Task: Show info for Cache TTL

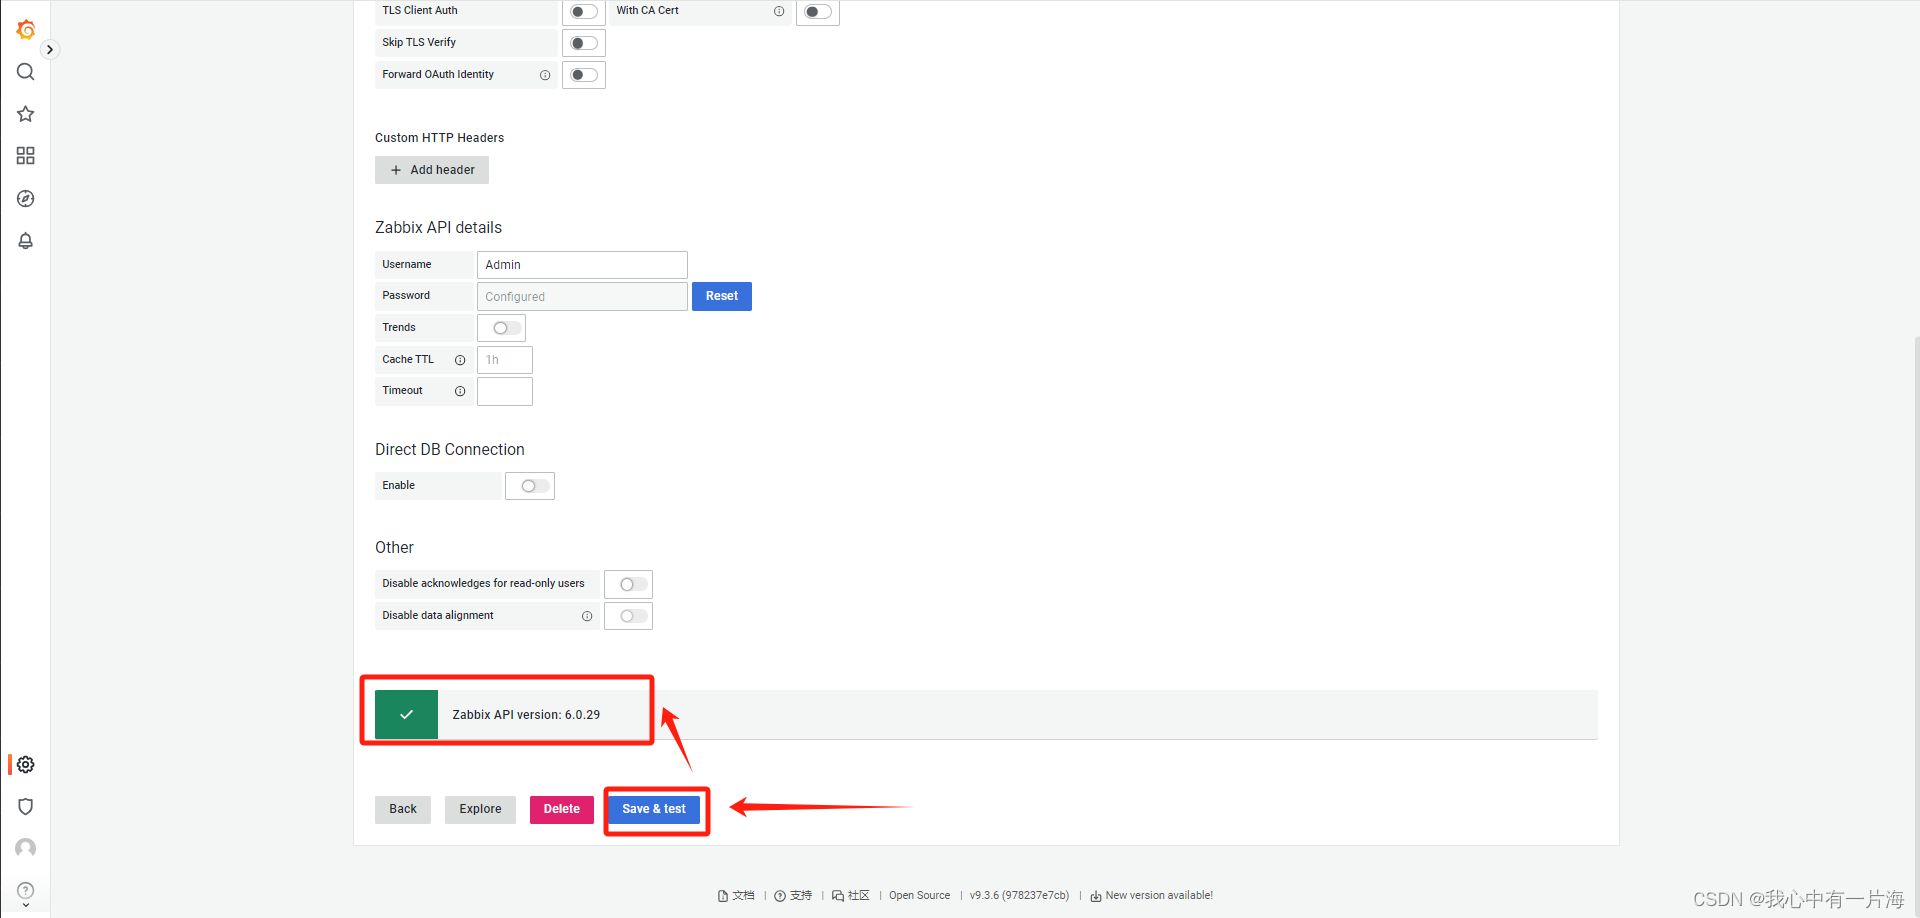Action: [460, 360]
